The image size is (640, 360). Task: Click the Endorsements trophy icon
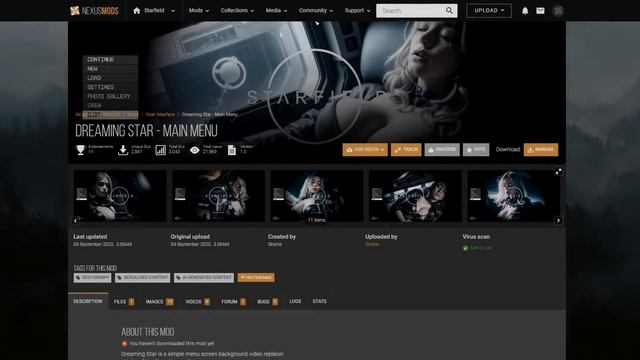[80, 150]
